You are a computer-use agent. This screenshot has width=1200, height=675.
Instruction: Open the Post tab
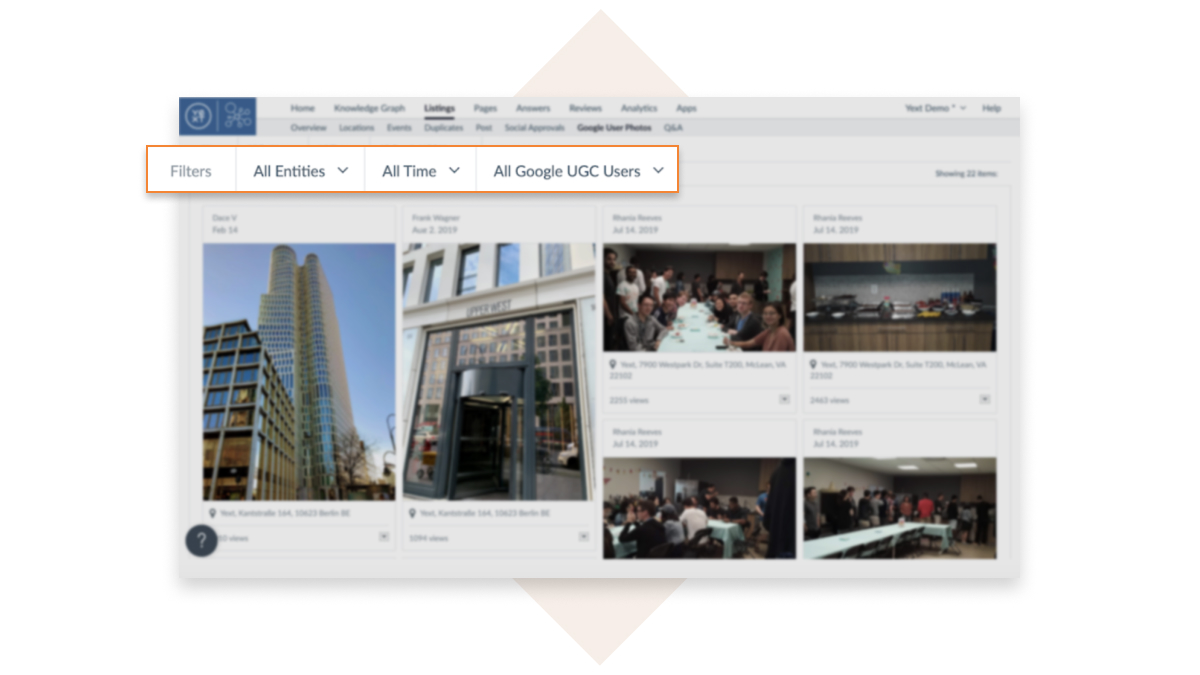(484, 128)
